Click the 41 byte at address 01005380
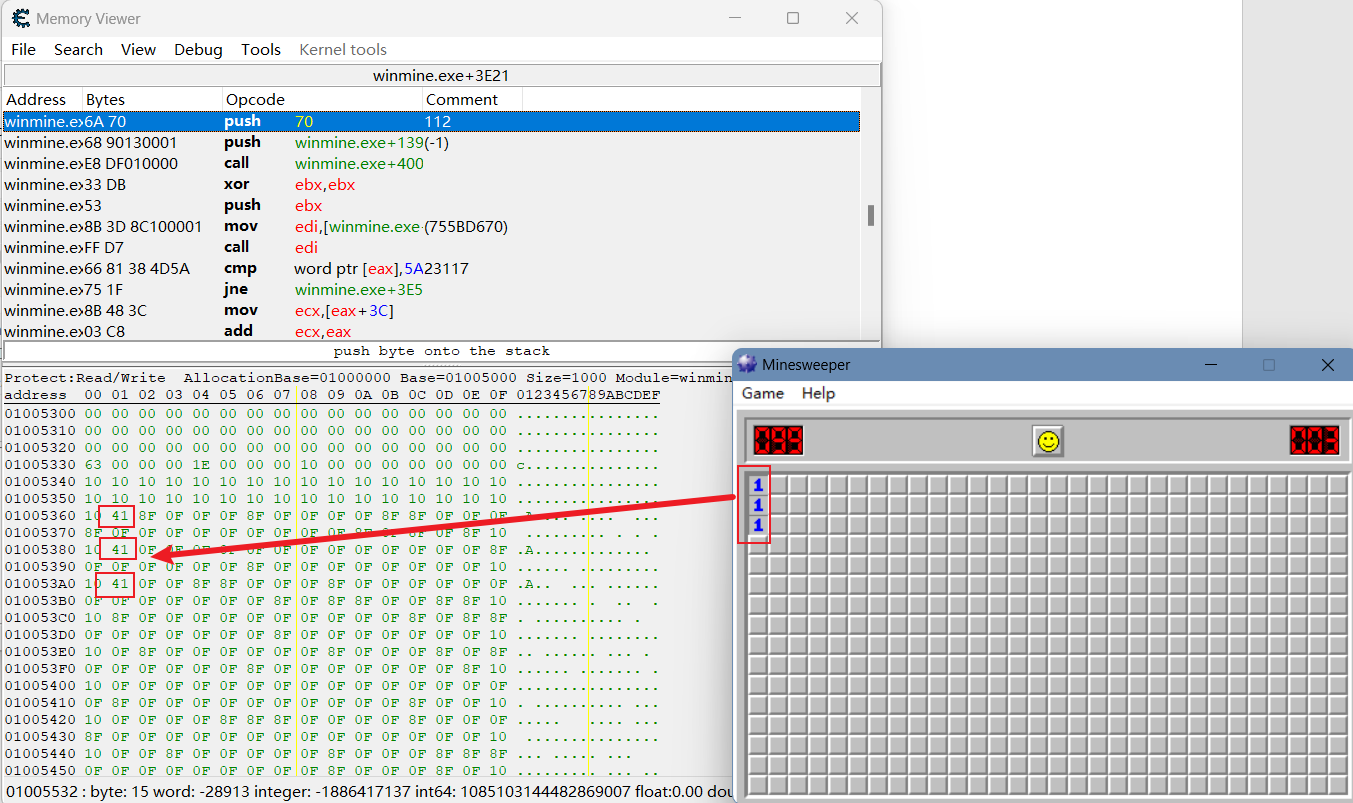Image resolution: width=1353 pixels, height=803 pixels. [x=118, y=550]
